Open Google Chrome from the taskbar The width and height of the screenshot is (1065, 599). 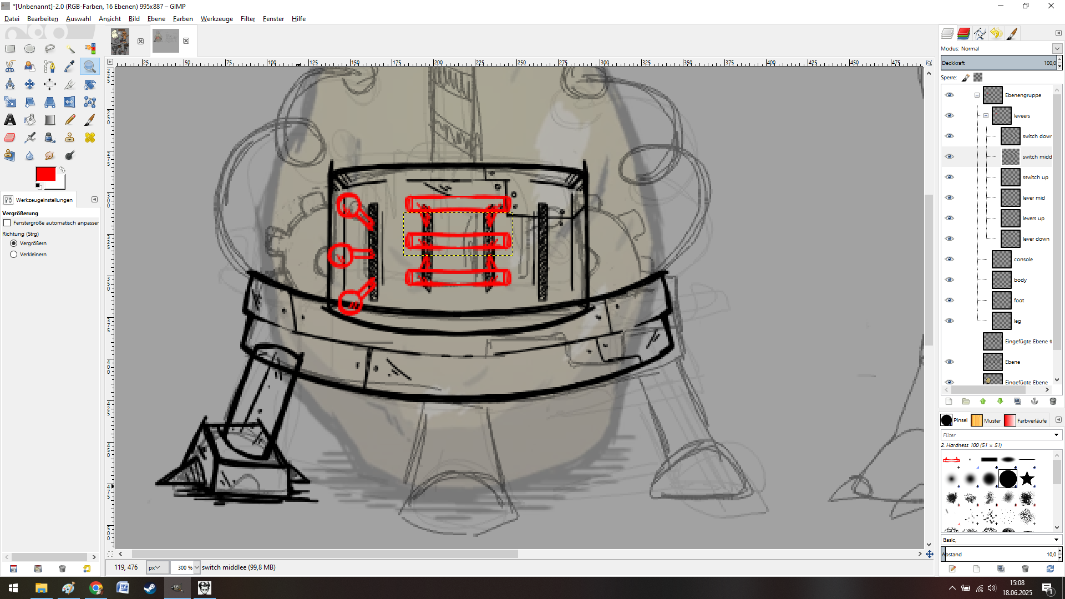(95, 588)
